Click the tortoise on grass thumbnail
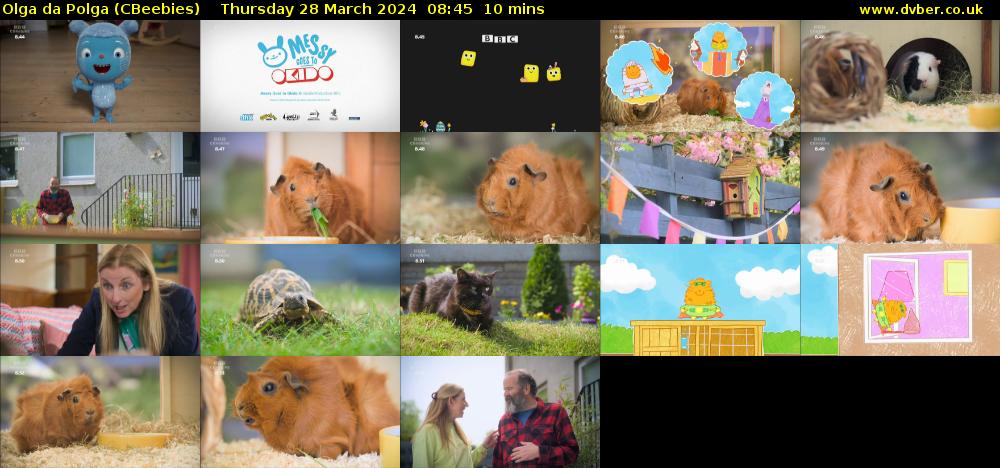 point(300,299)
